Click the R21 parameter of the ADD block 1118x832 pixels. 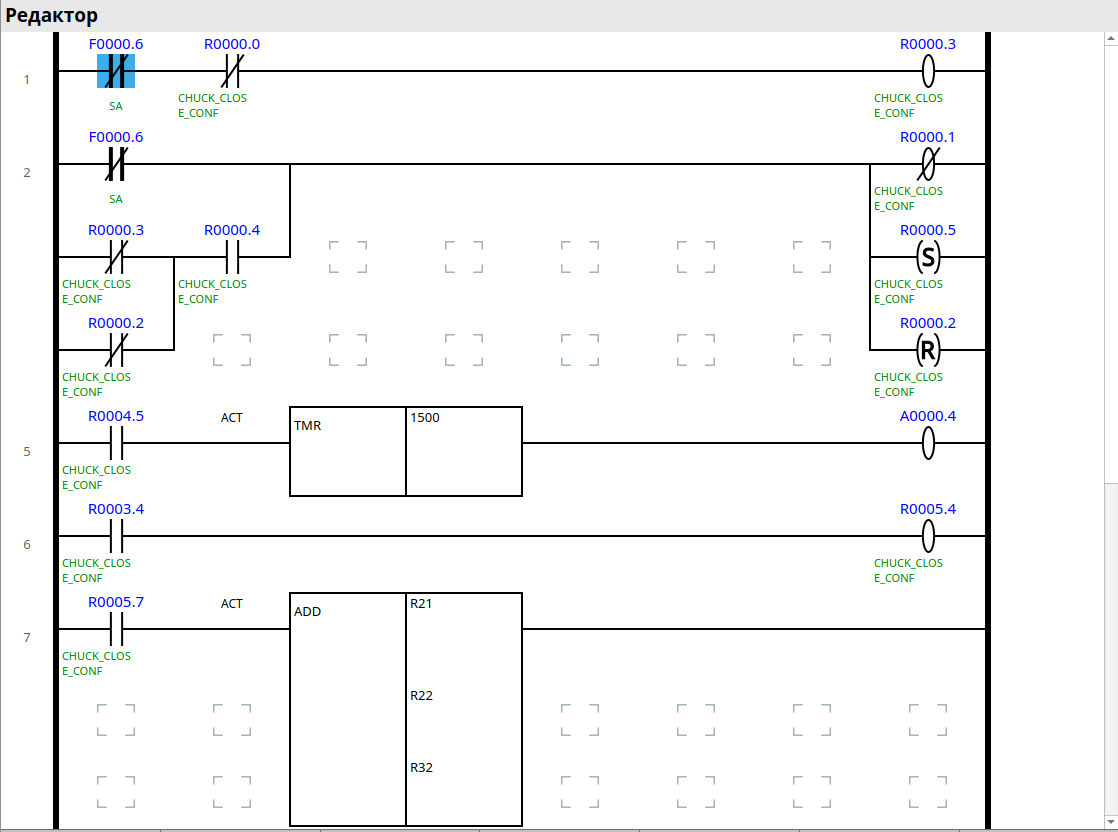[422, 604]
